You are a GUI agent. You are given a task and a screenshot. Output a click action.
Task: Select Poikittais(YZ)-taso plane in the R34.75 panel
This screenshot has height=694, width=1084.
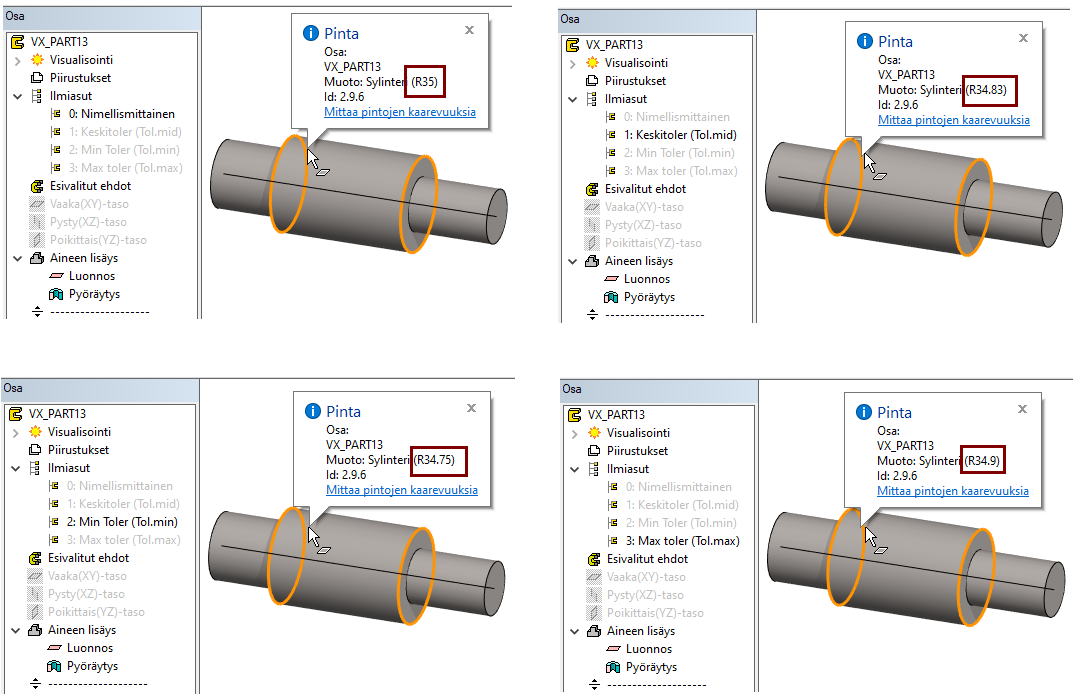tap(96, 612)
